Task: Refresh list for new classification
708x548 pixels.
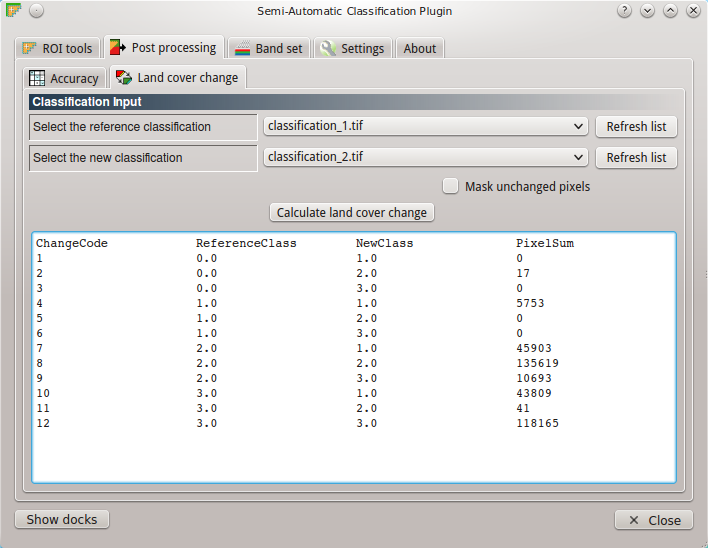Action: tap(636, 158)
